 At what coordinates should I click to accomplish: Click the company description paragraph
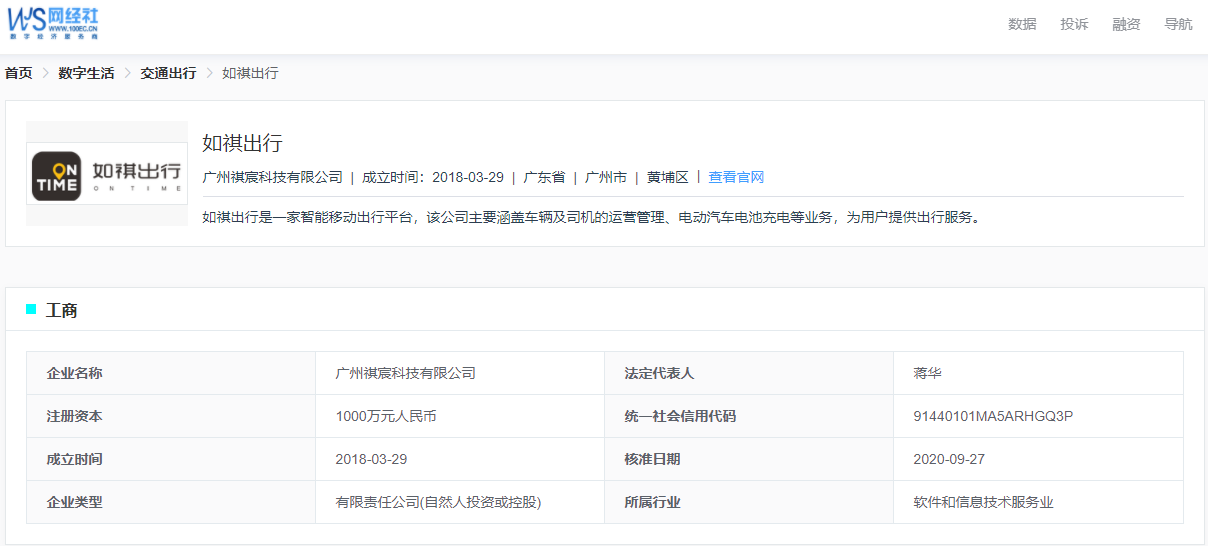tap(591, 217)
